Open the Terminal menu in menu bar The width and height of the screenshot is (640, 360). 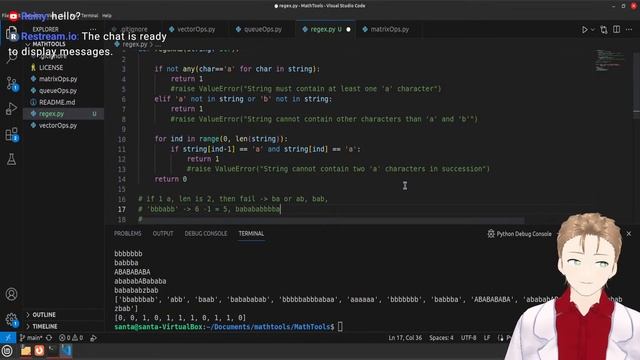coord(89,16)
